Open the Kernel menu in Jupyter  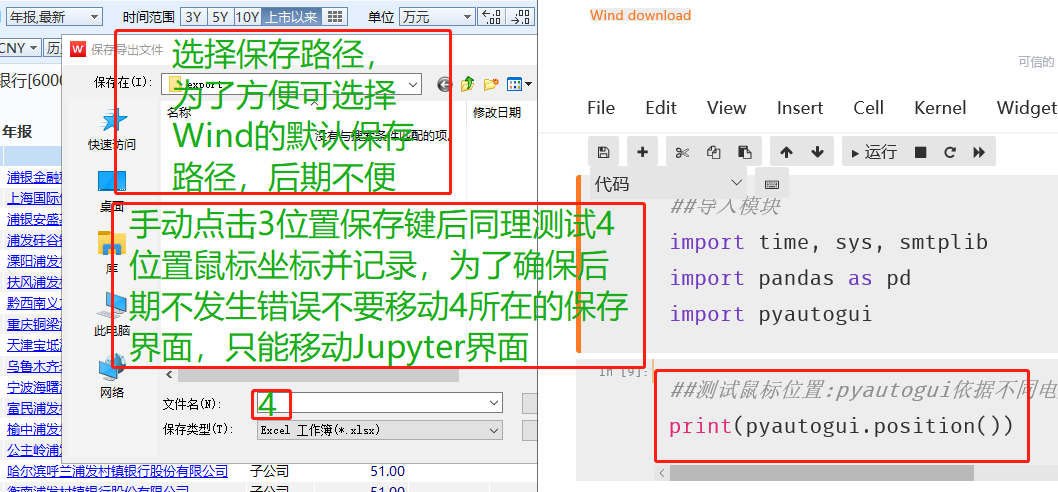(x=939, y=108)
